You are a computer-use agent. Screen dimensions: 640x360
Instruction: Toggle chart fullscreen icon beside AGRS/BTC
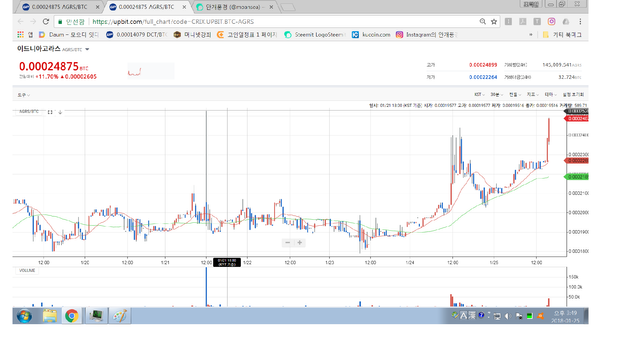tap(50, 112)
